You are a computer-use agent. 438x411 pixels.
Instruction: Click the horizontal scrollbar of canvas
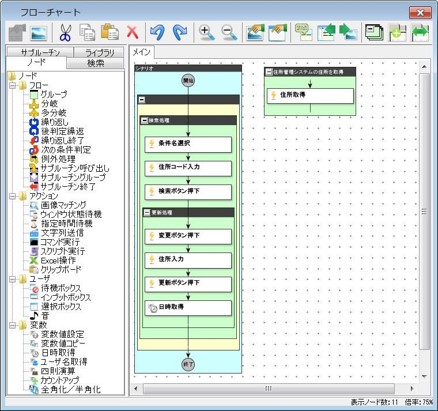(268, 388)
